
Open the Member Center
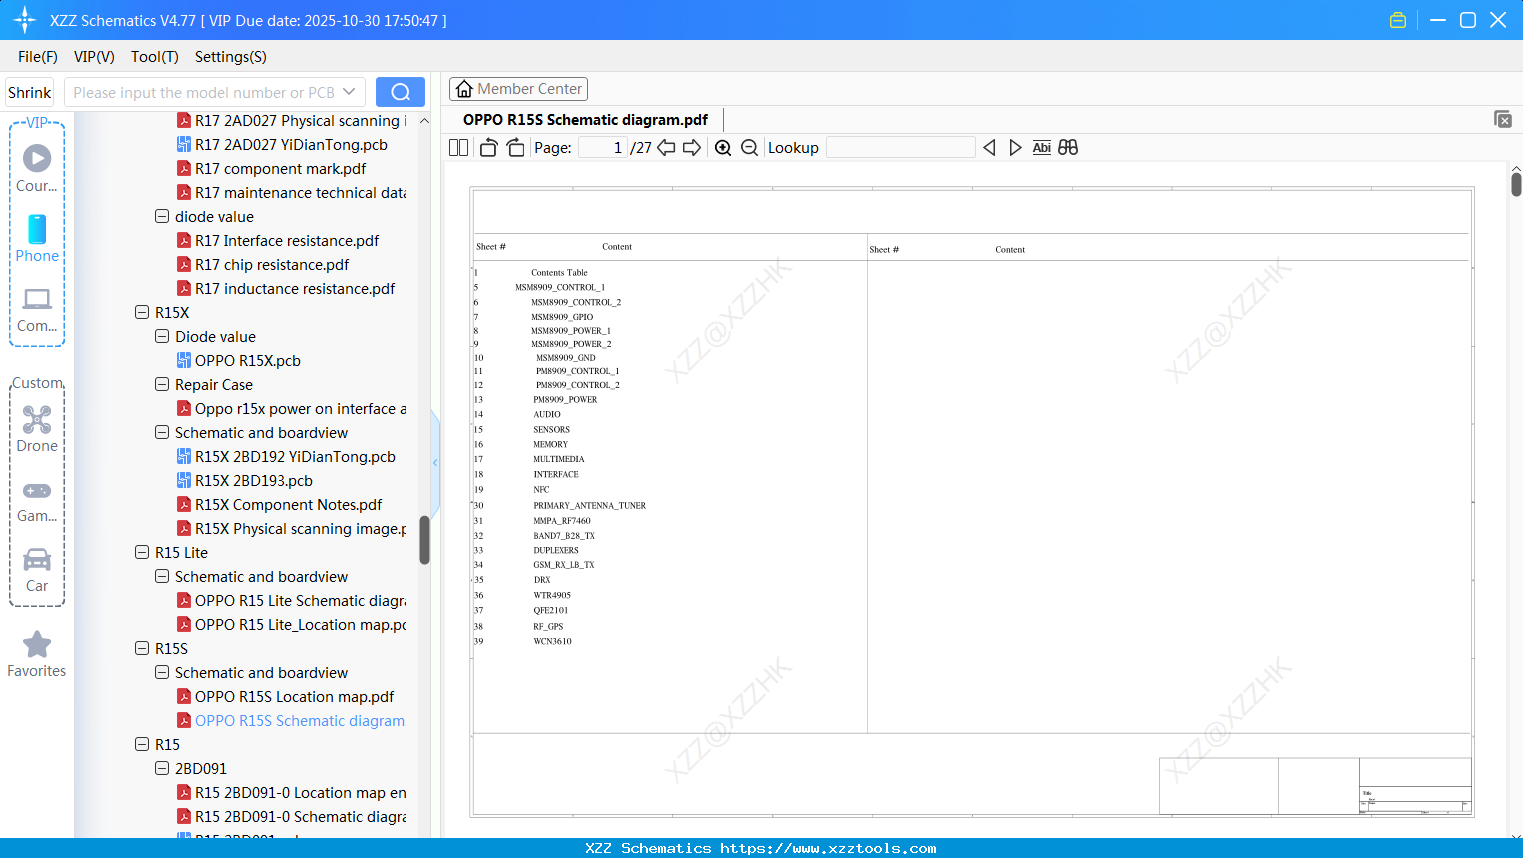(518, 89)
